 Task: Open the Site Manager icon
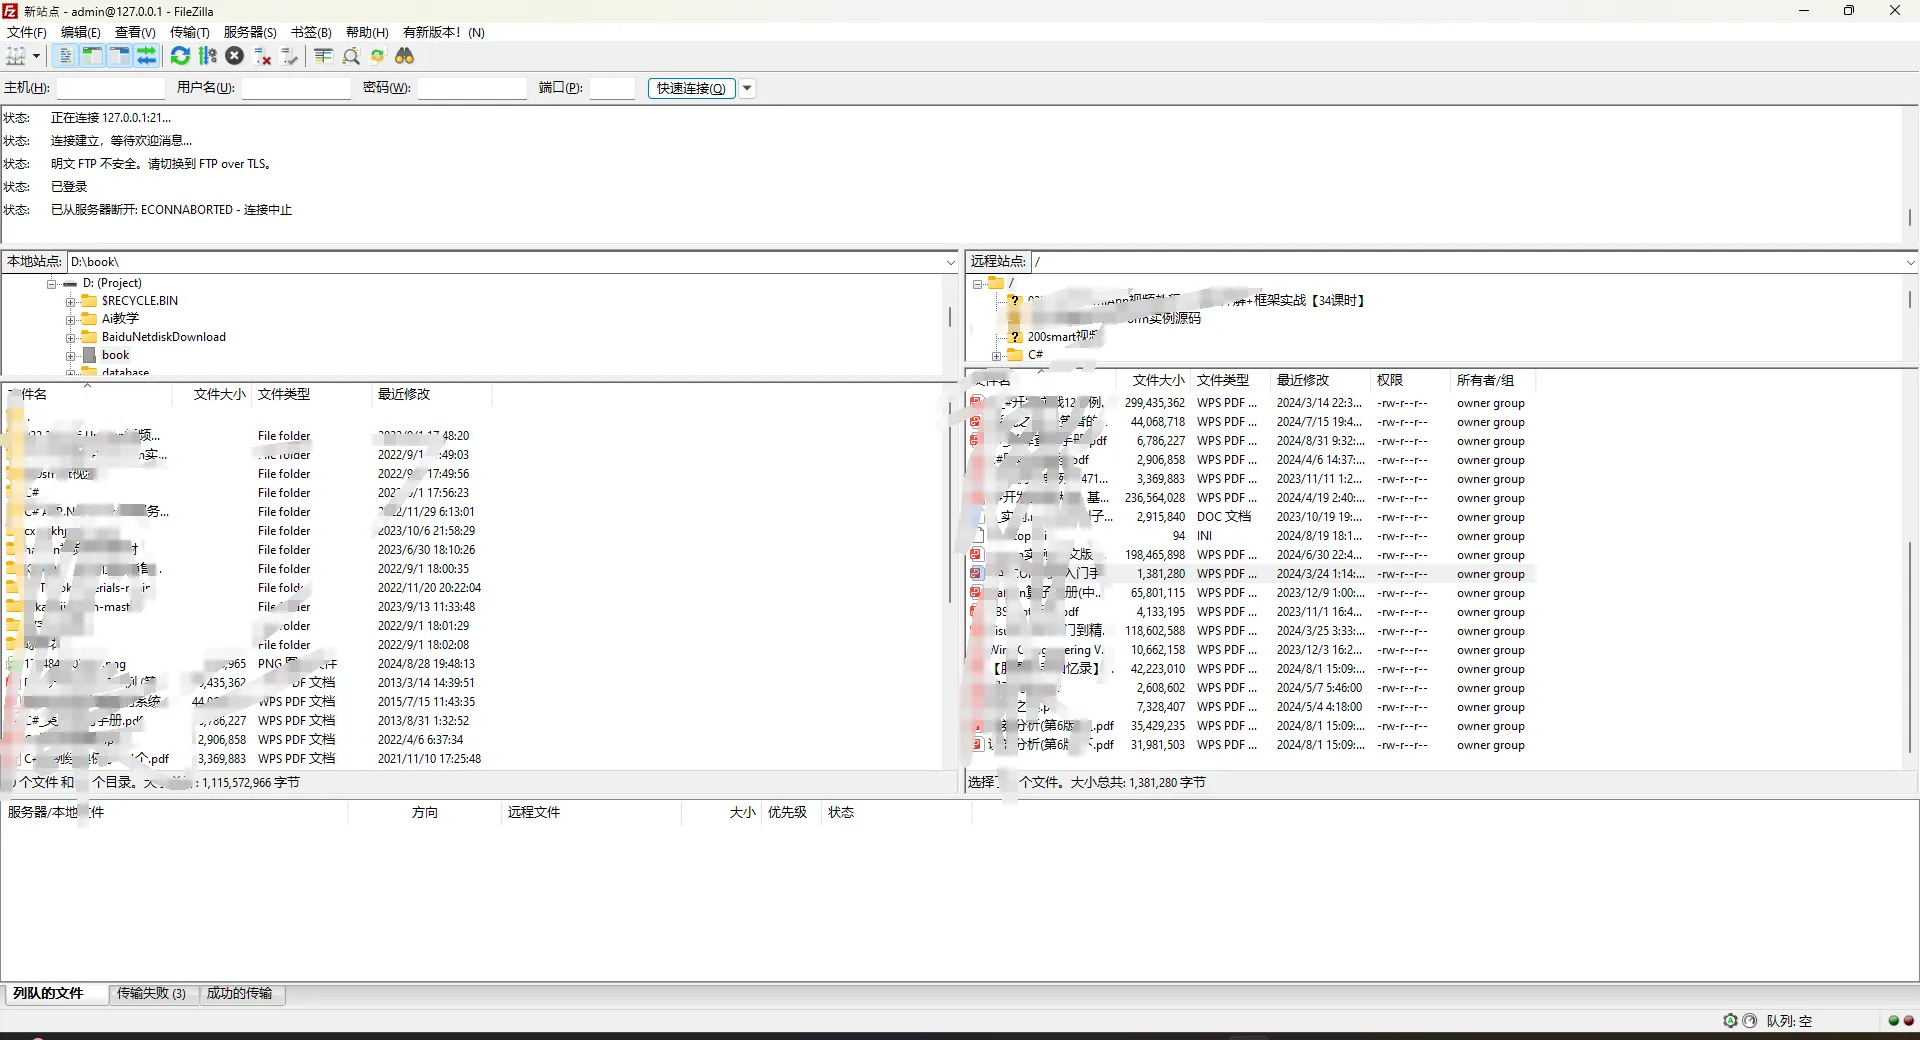(15, 57)
